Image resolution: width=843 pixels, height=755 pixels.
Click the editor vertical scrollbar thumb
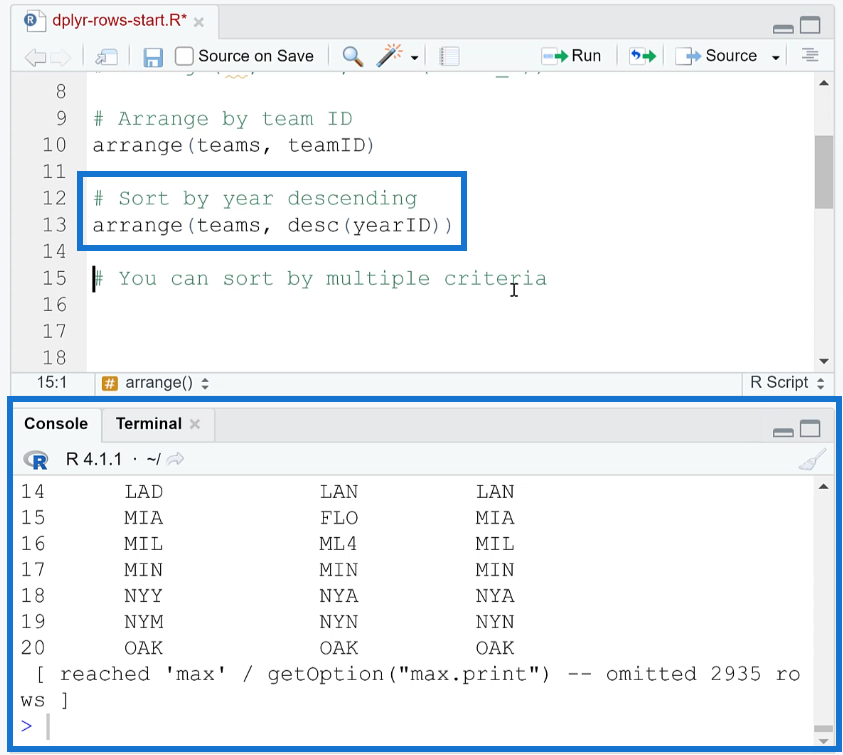coord(823,171)
